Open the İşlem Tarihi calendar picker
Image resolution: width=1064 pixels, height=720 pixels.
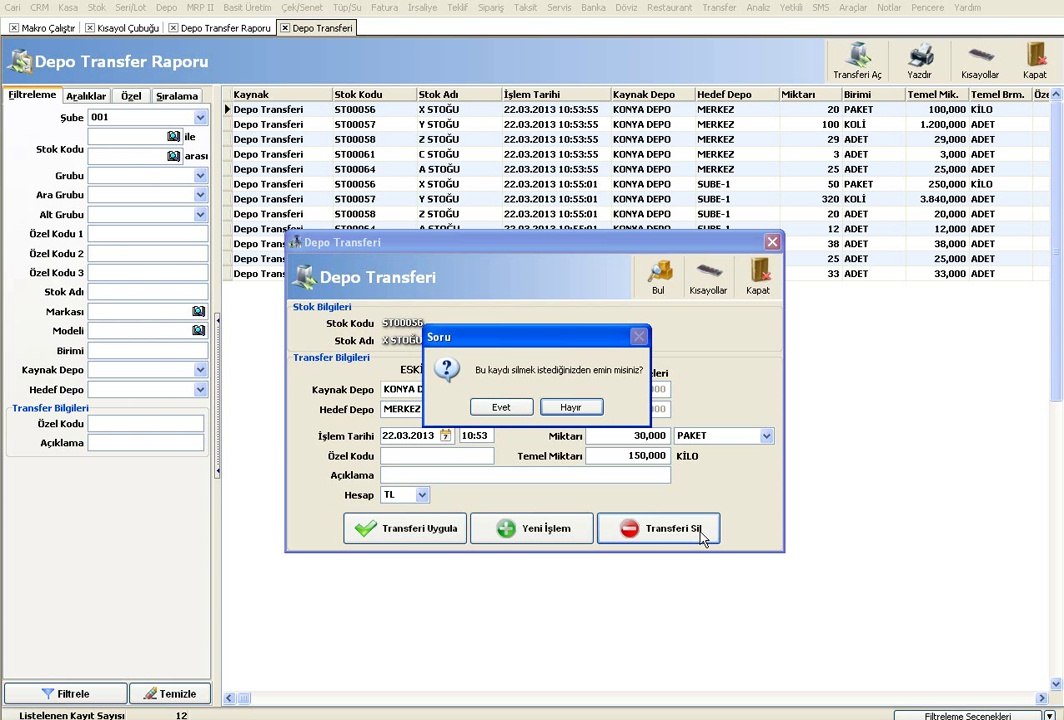point(445,436)
